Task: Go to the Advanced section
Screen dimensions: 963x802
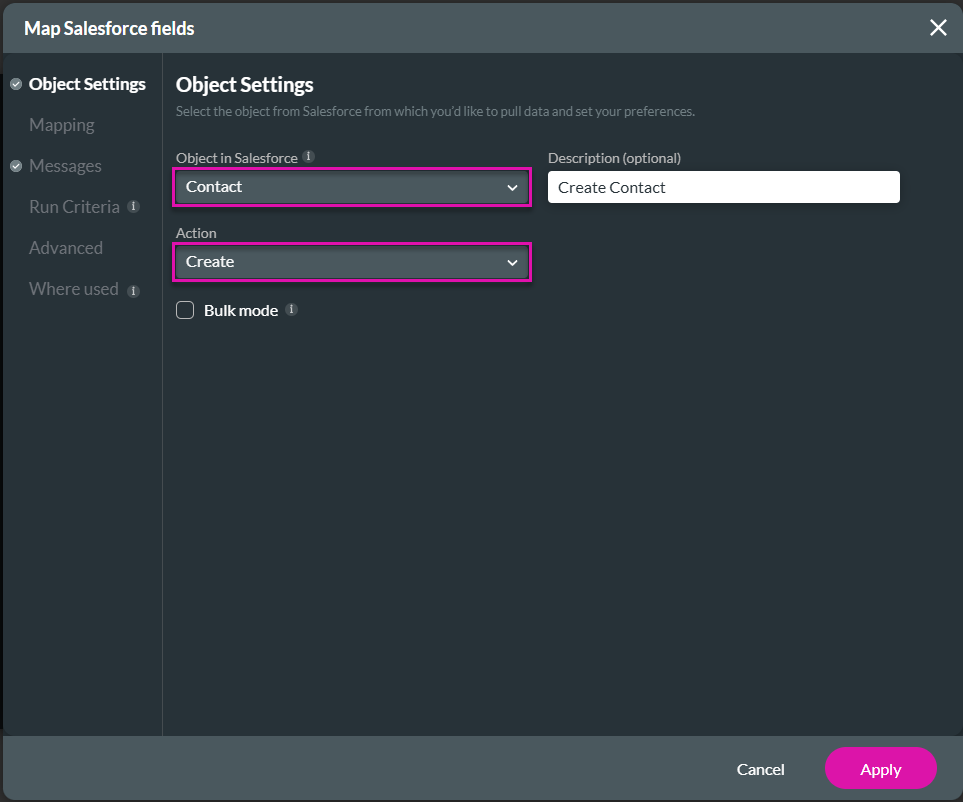Action: (x=65, y=248)
